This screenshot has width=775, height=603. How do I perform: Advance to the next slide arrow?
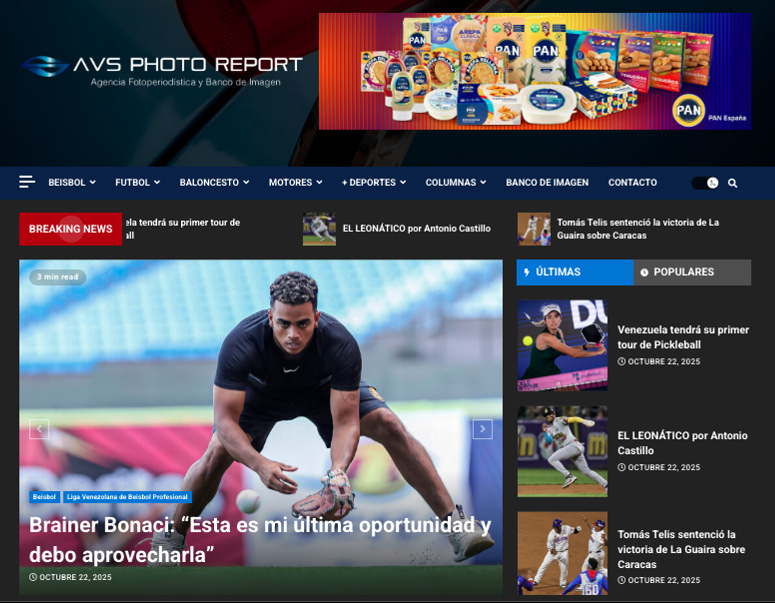pos(482,429)
